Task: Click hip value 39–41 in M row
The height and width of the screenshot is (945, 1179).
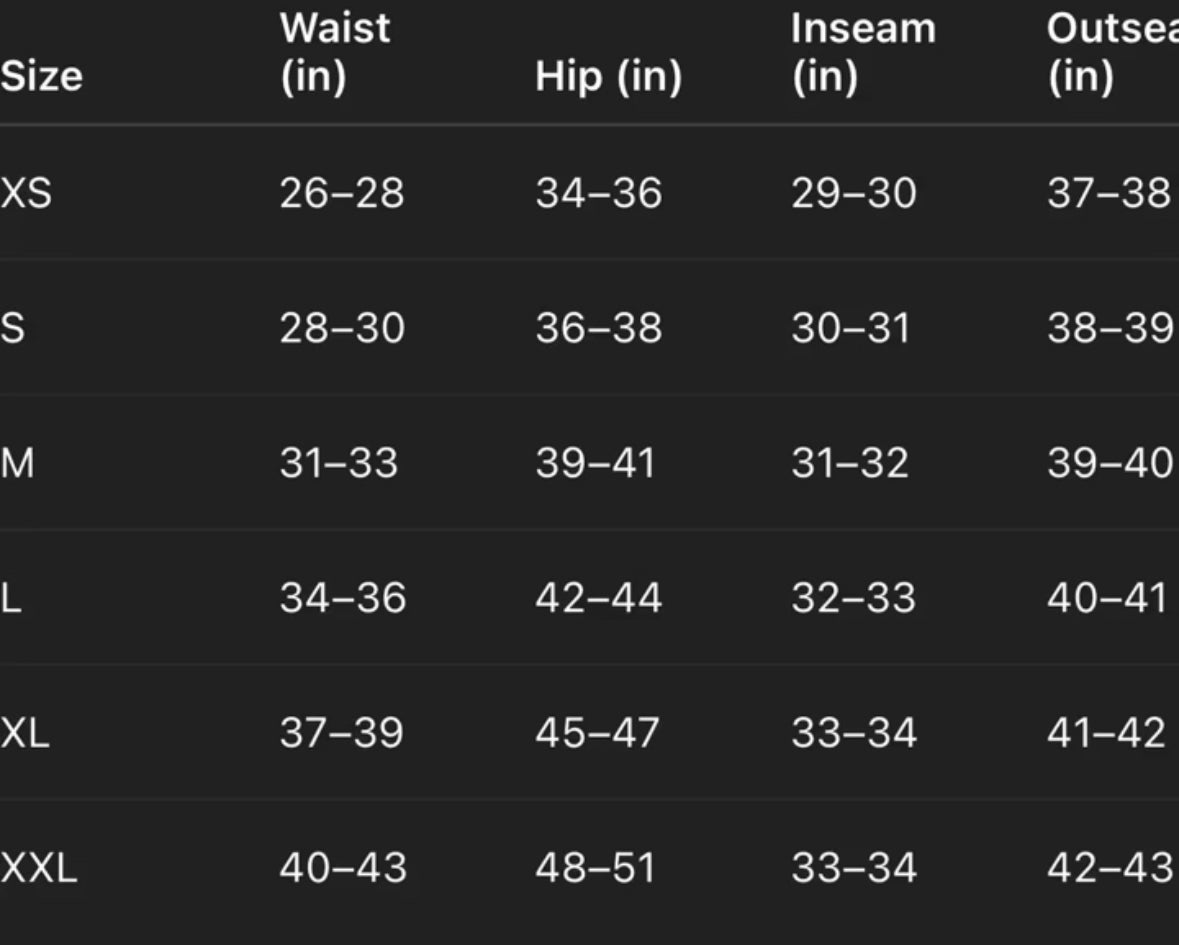Action: [x=595, y=463]
